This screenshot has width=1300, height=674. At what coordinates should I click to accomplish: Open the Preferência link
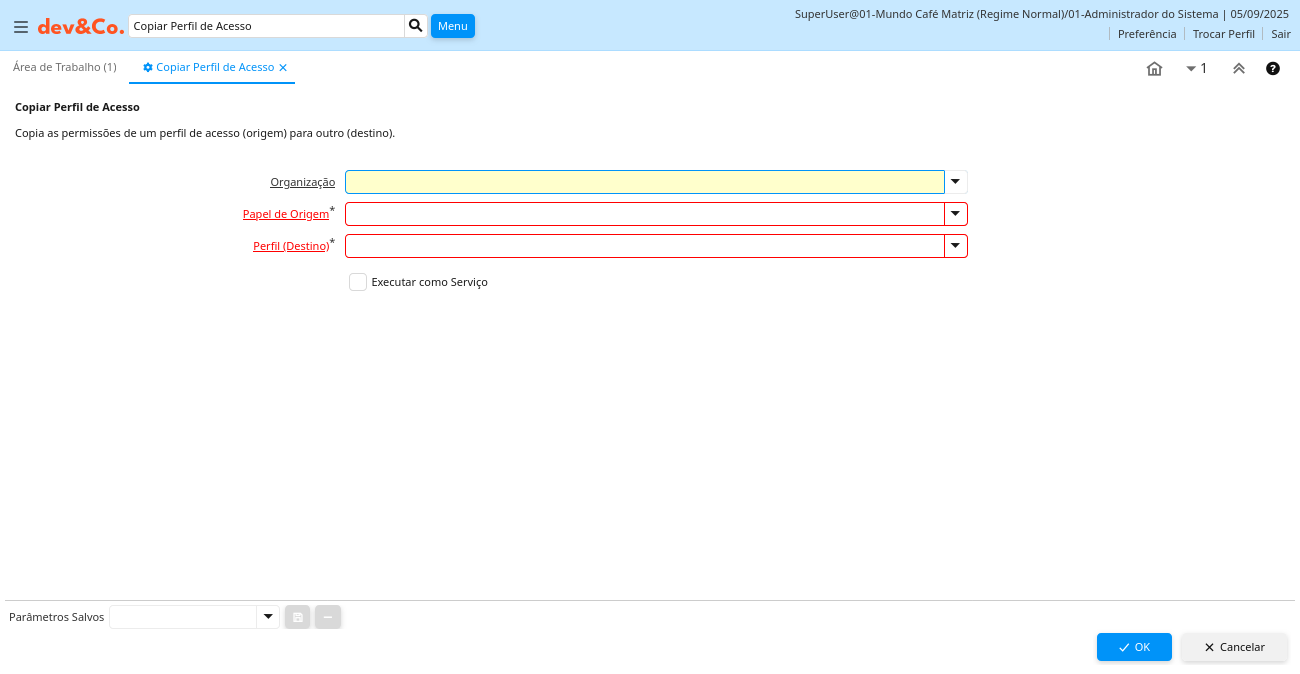pos(1146,34)
